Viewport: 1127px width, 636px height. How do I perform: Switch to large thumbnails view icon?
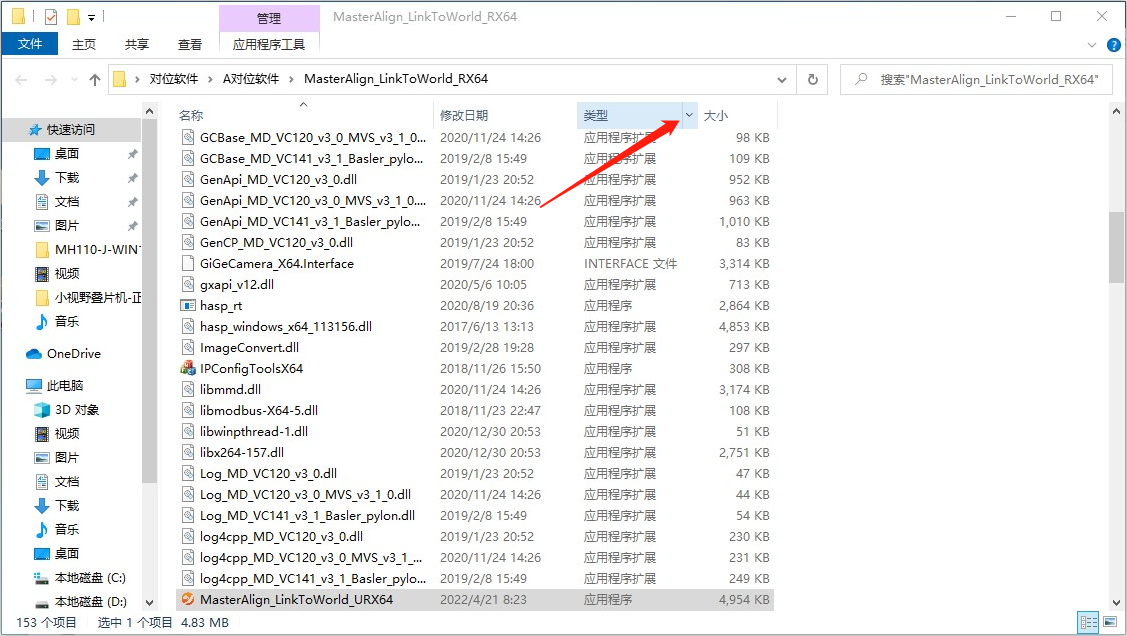[1111, 622]
